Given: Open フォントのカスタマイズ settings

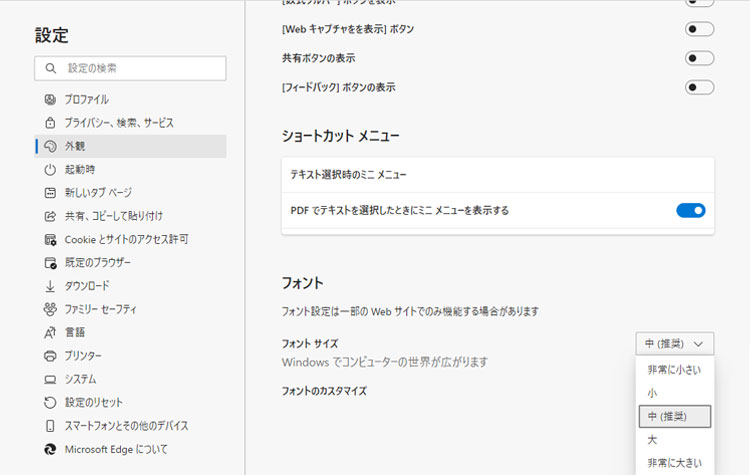Looking at the screenshot, I should tap(324, 391).
